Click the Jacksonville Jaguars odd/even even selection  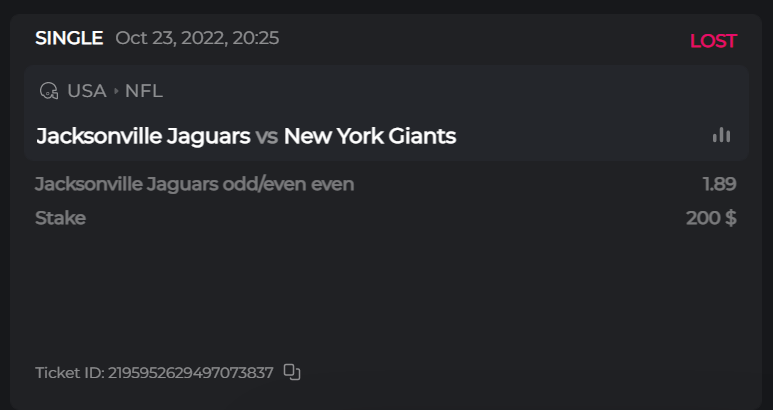pos(194,184)
